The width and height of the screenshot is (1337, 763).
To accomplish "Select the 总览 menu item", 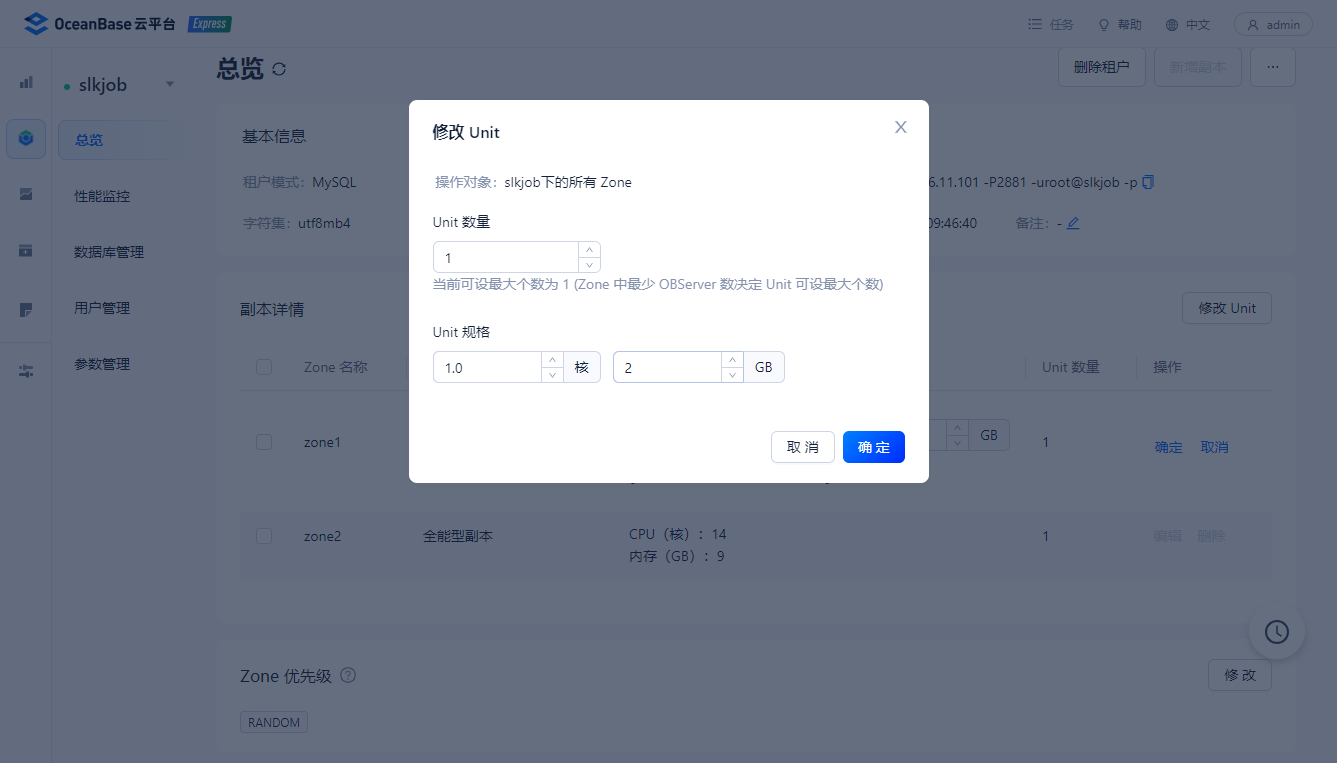I will pyautogui.click(x=120, y=140).
